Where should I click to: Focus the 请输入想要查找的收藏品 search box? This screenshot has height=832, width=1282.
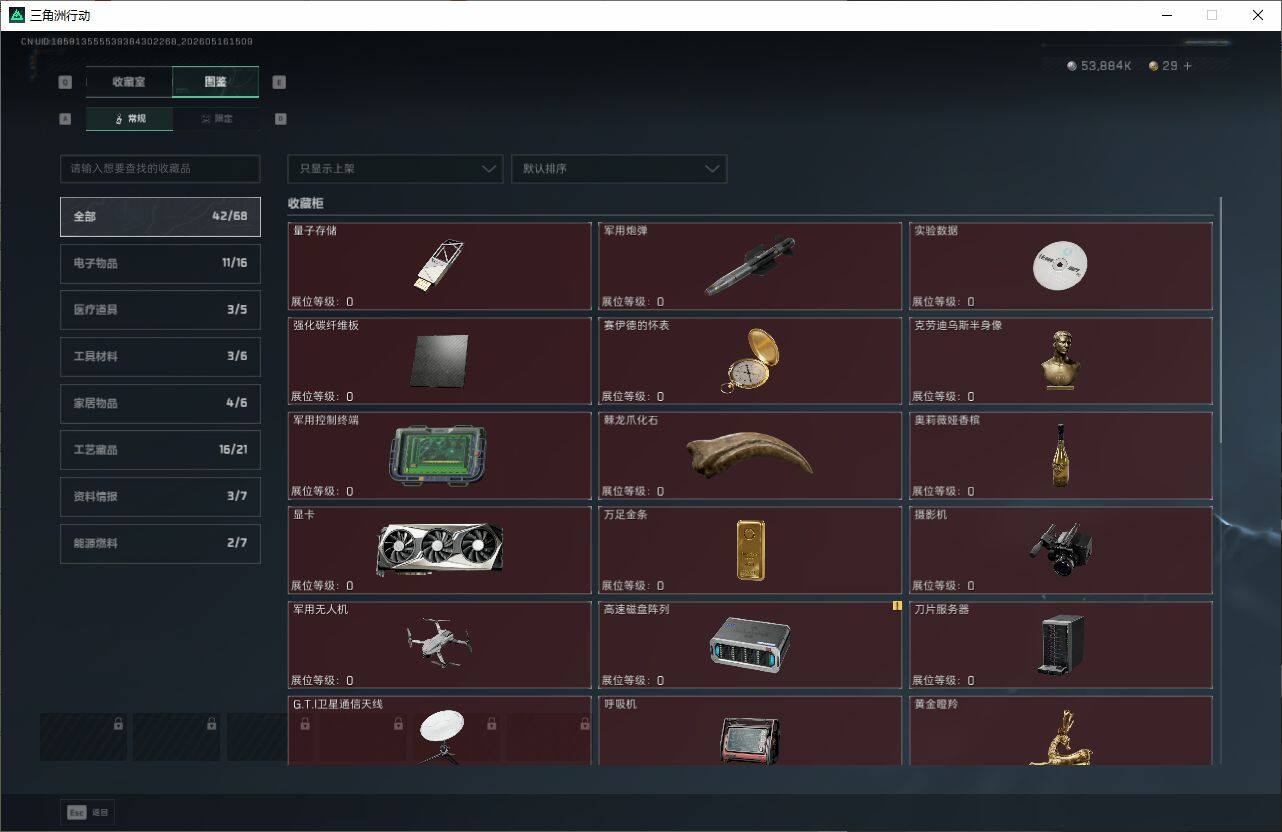pos(160,169)
